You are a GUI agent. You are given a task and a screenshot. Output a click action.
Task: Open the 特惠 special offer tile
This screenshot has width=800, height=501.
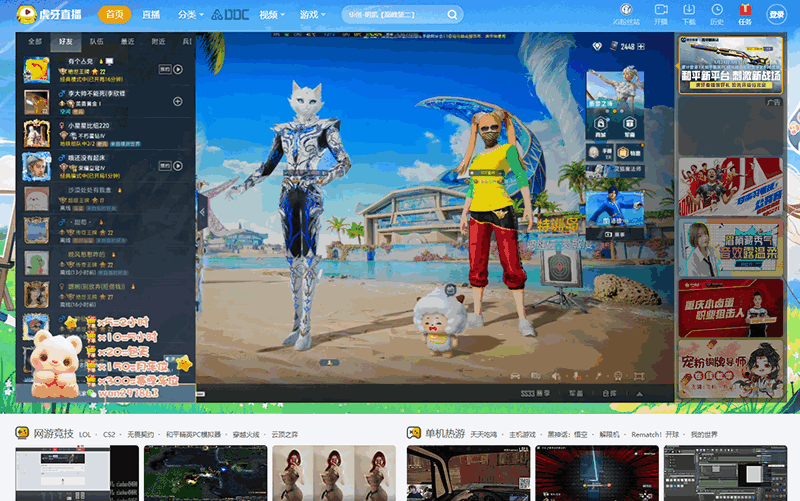630,153
